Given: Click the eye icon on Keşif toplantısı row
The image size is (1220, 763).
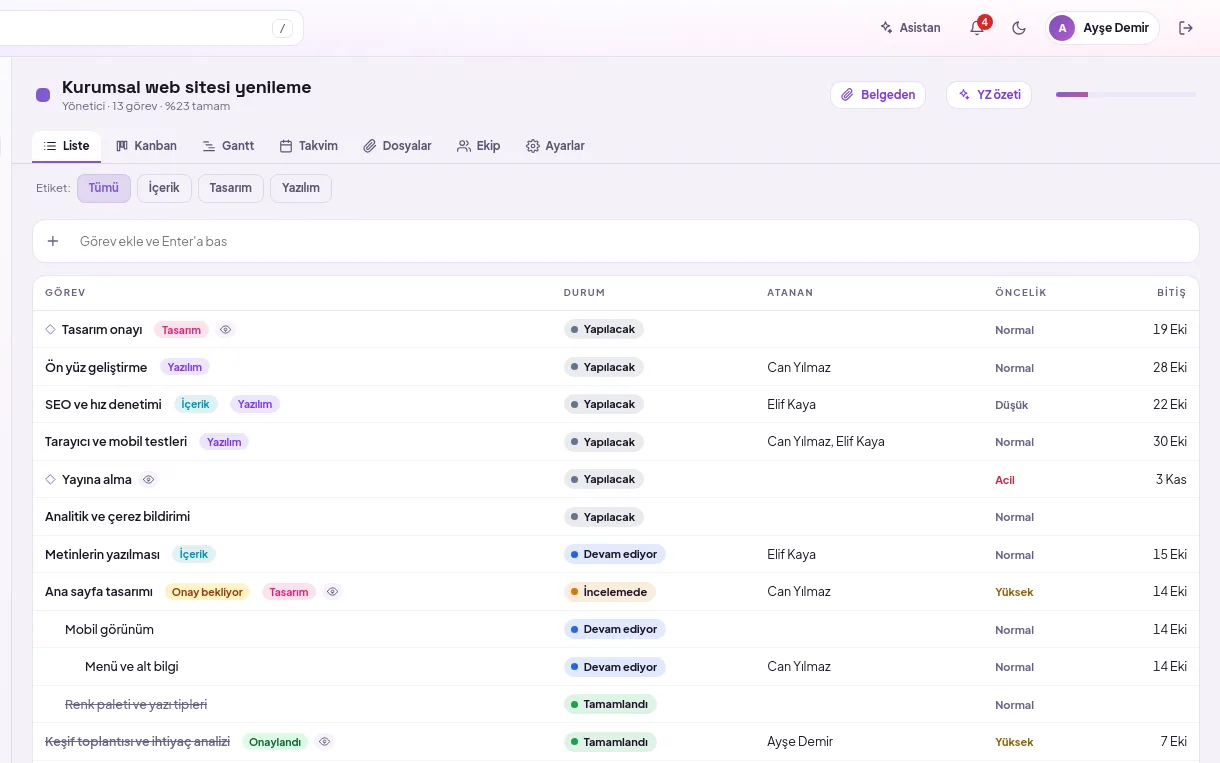Looking at the screenshot, I should pos(325,742).
